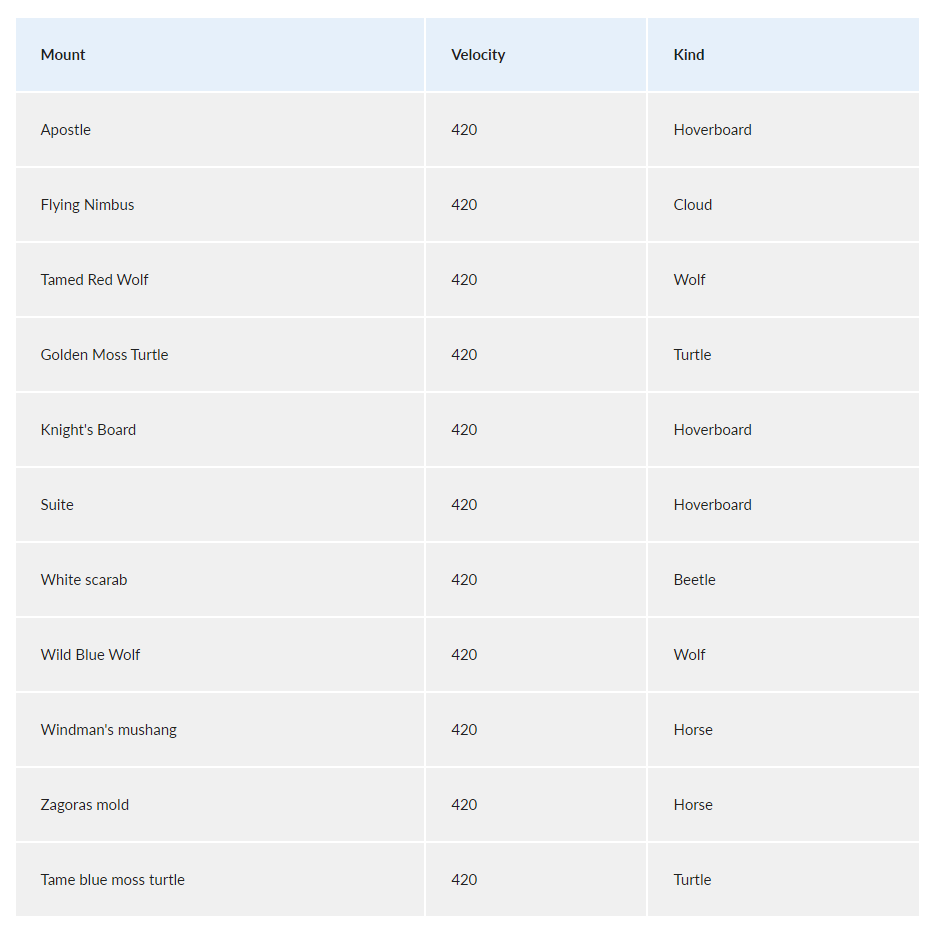The height and width of the screenshot is (932, 934).
Task: Click the Tamed Red Wolf cell
Action: [x=220, y=280]
